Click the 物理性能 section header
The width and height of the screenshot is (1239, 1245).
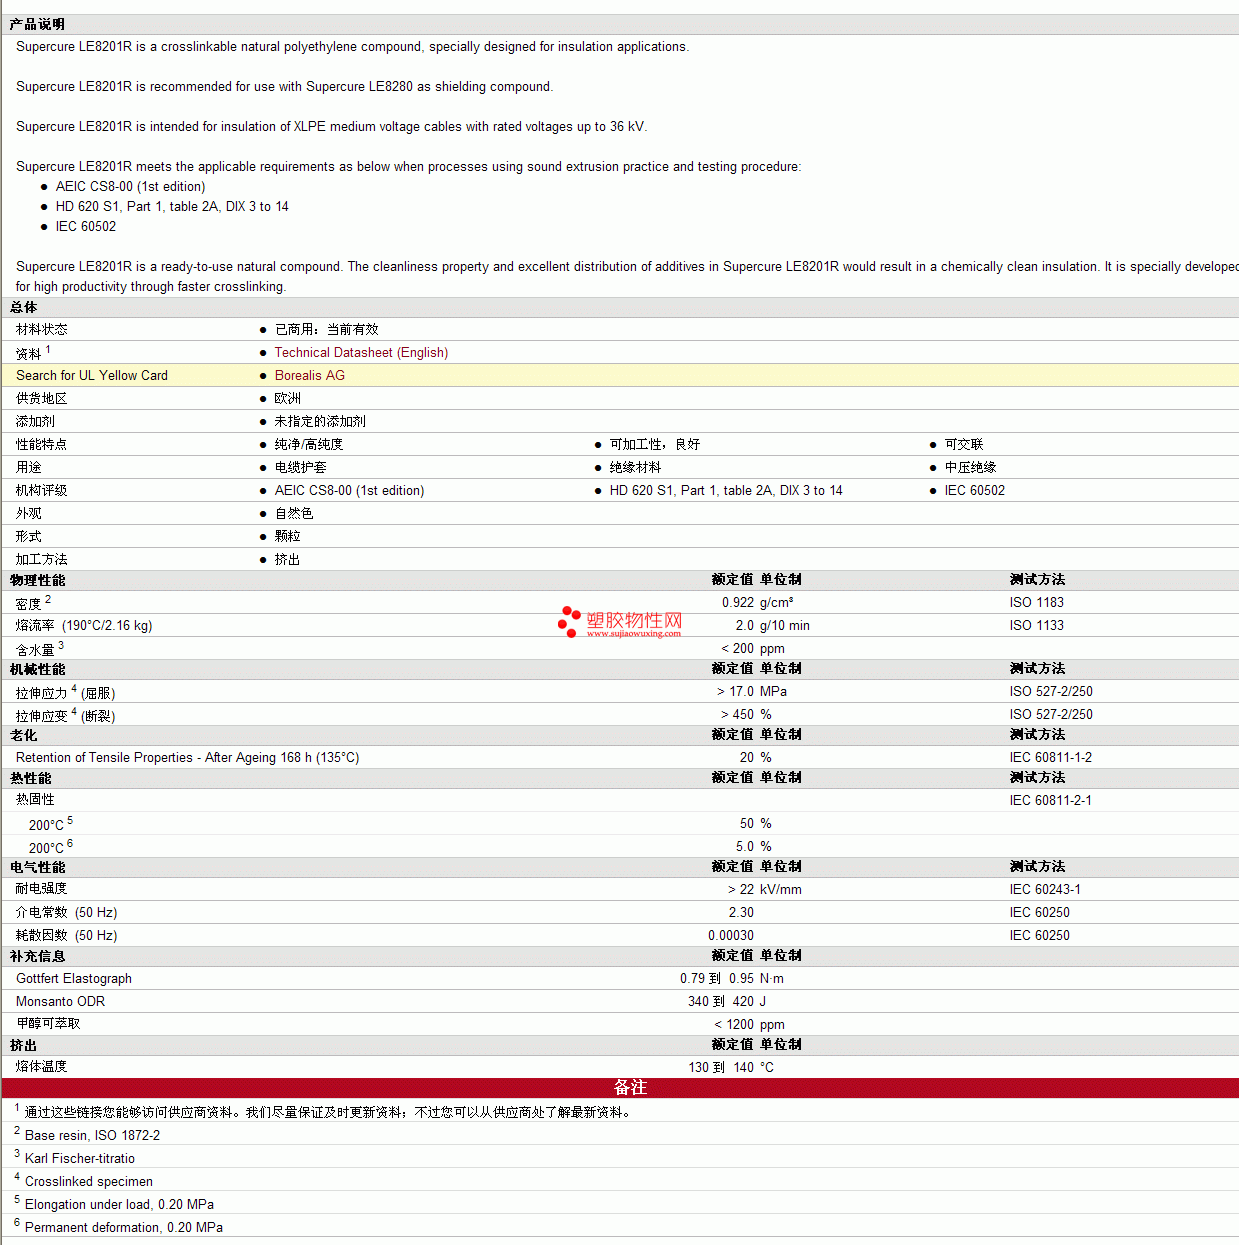tap(38, 580)
